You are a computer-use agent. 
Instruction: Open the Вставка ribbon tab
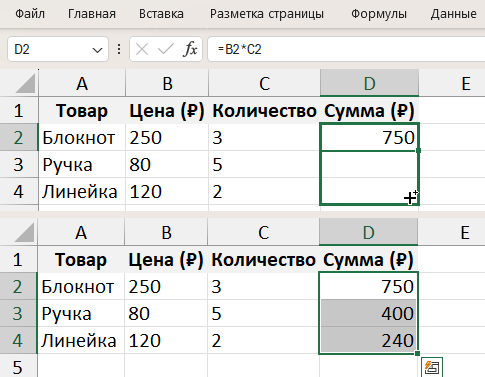click(x=161, y=14)
